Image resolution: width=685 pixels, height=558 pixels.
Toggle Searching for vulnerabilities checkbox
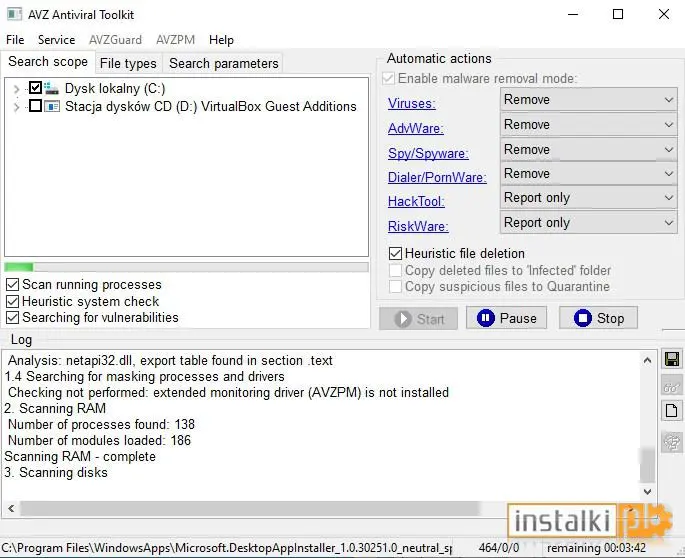click(13, 318)
